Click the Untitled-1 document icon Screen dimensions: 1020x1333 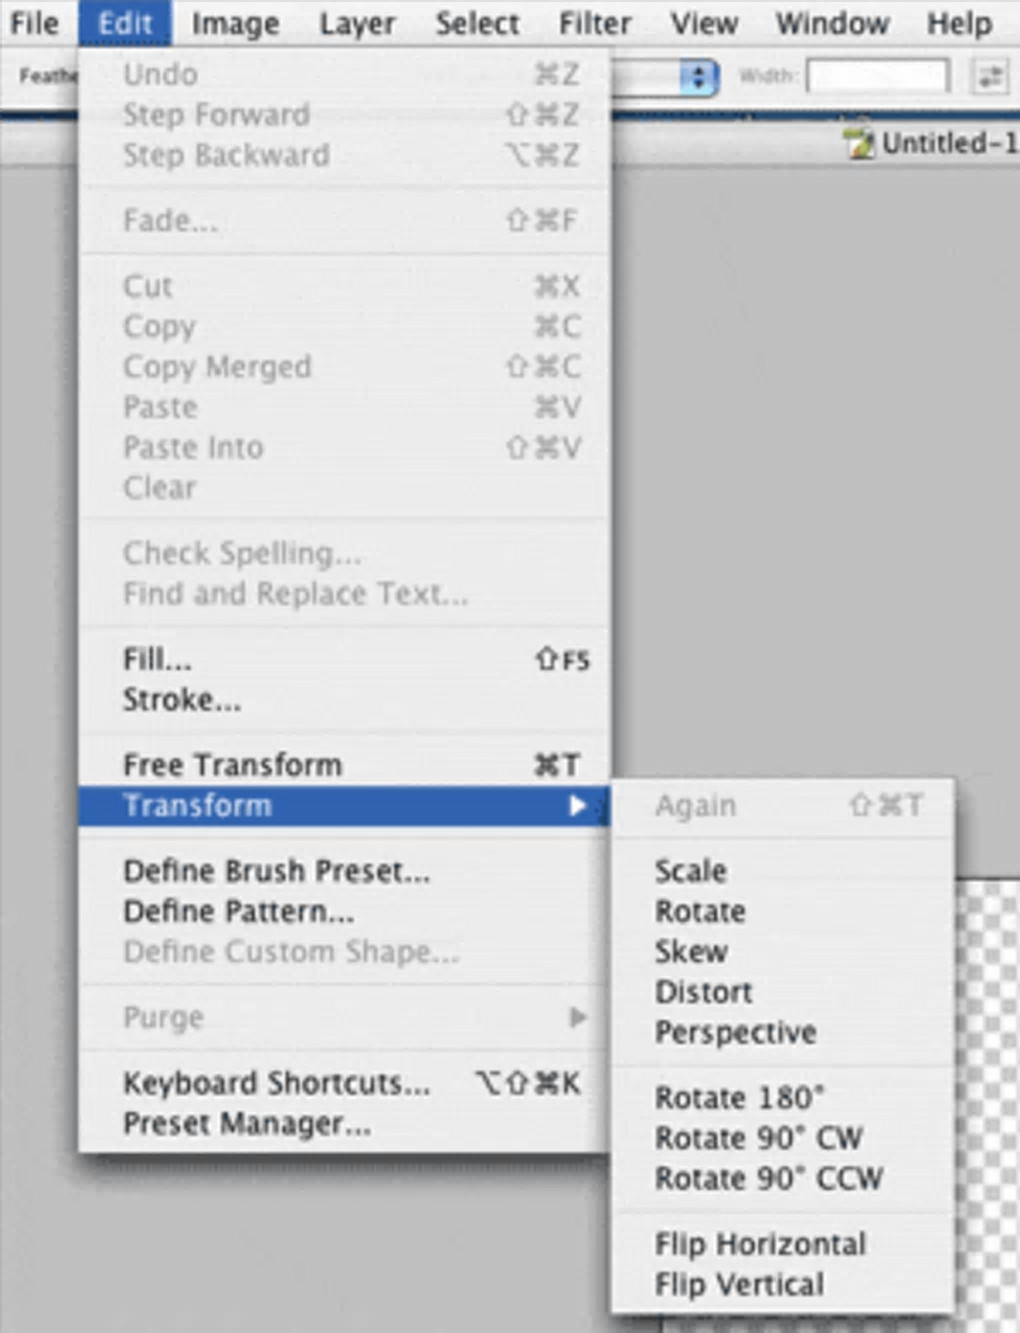tap(858, 143)
